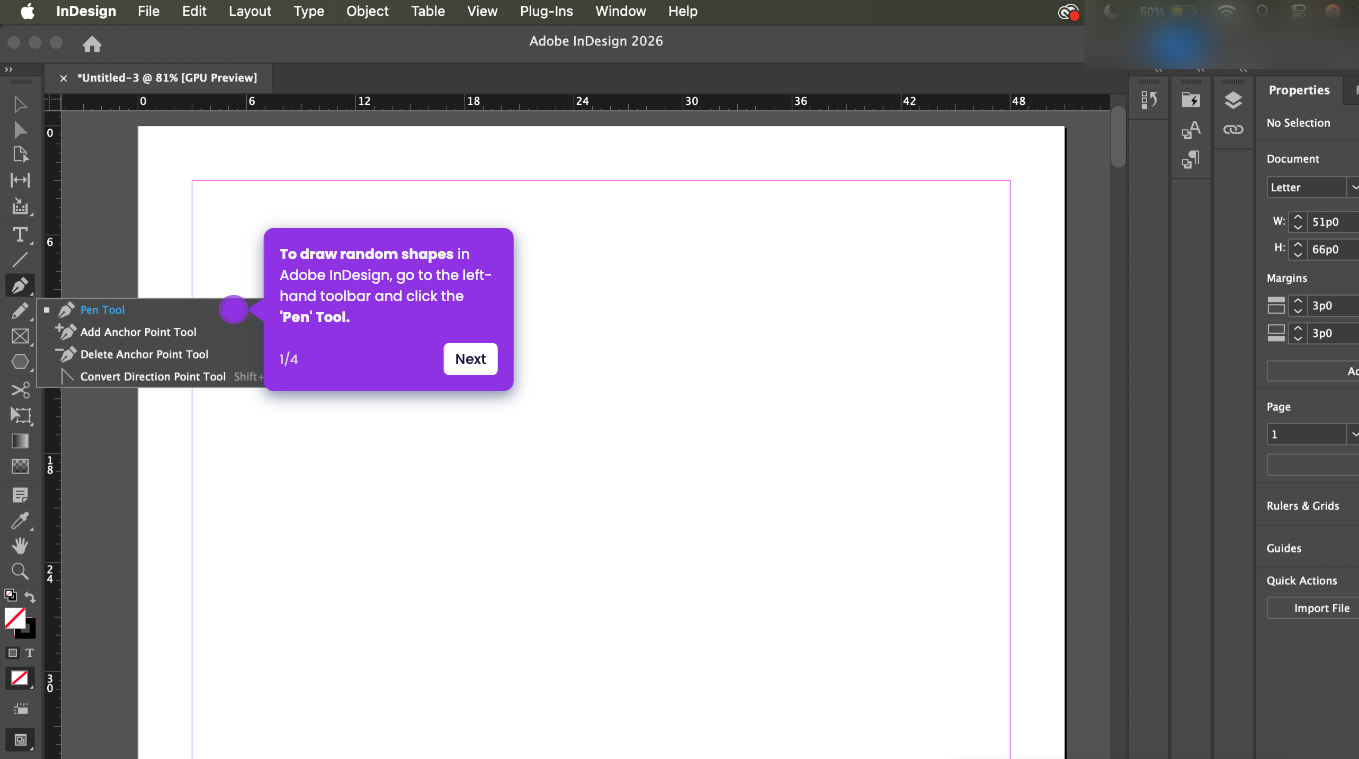Screen dimensions: 1359x759
Task: Click Next in the tutorial tooltip
Action: 470,359
